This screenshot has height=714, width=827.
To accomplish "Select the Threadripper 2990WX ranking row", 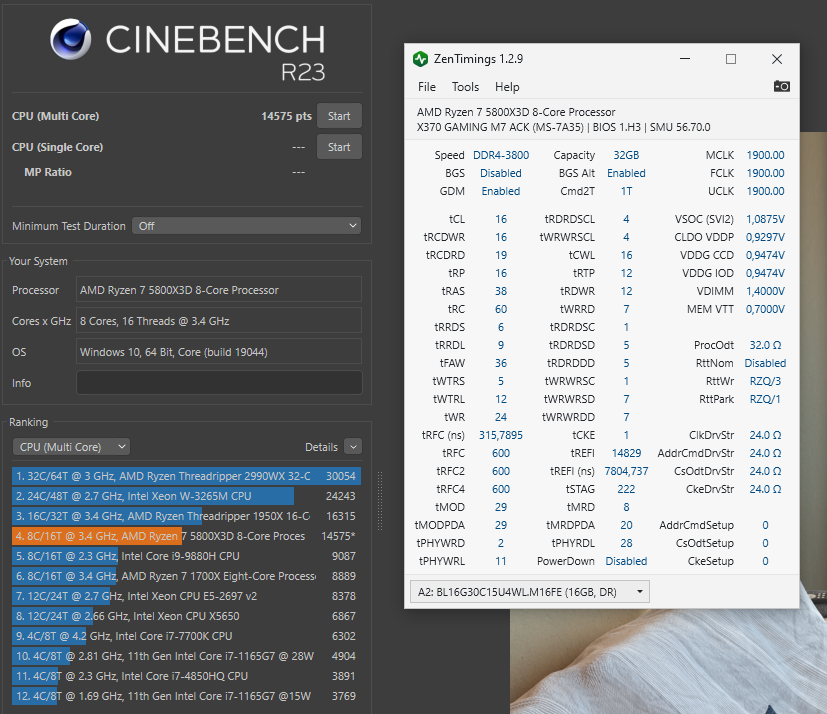I will coord(186,476).
